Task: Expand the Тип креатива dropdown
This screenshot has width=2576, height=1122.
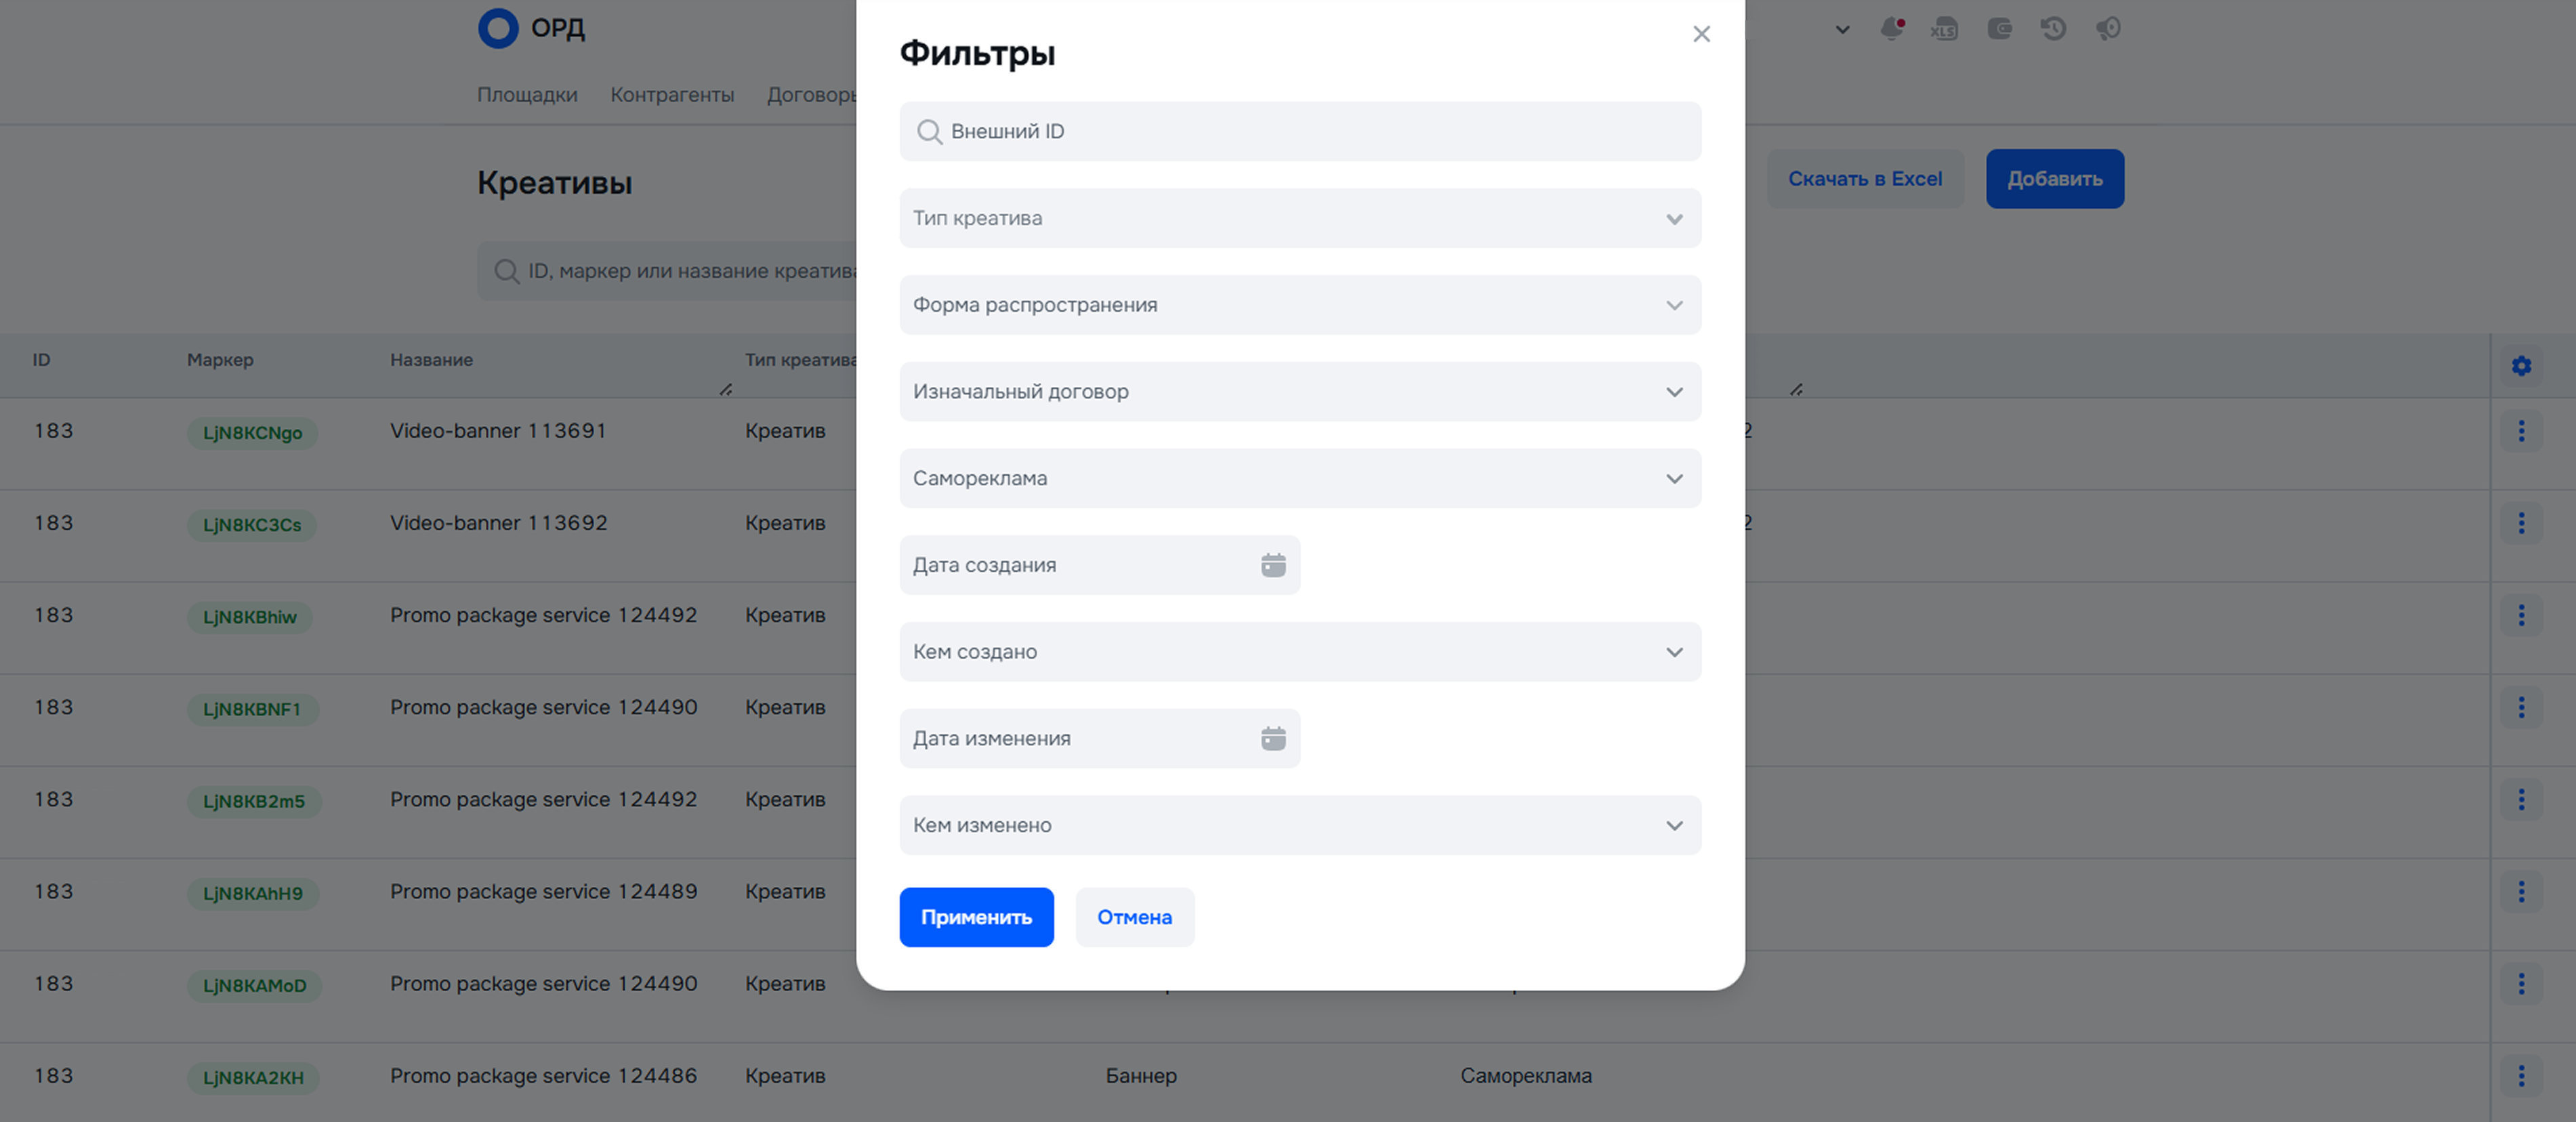Action: click(1300, 218)
